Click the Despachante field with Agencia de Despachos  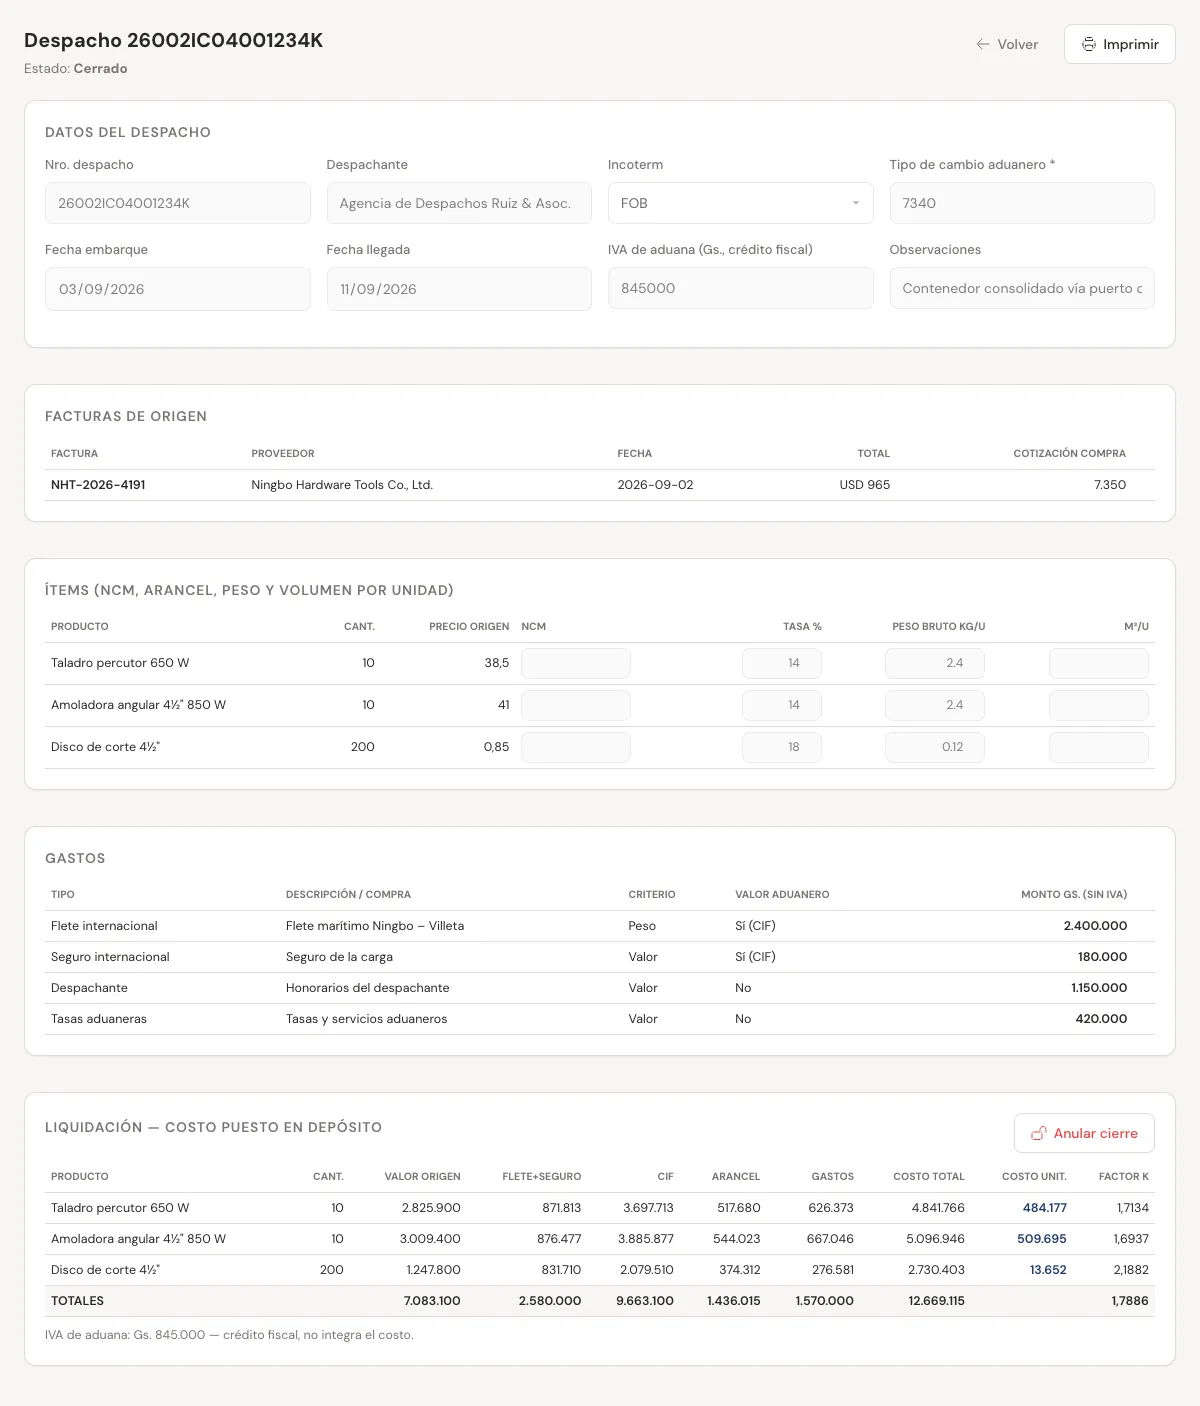click(459, 203)
